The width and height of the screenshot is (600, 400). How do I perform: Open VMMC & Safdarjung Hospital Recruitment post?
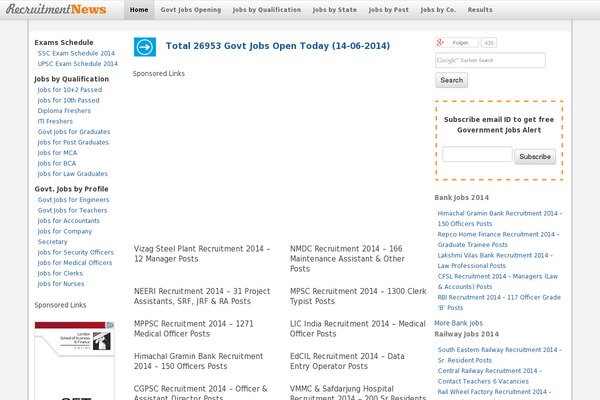click(x=358, y=392)
